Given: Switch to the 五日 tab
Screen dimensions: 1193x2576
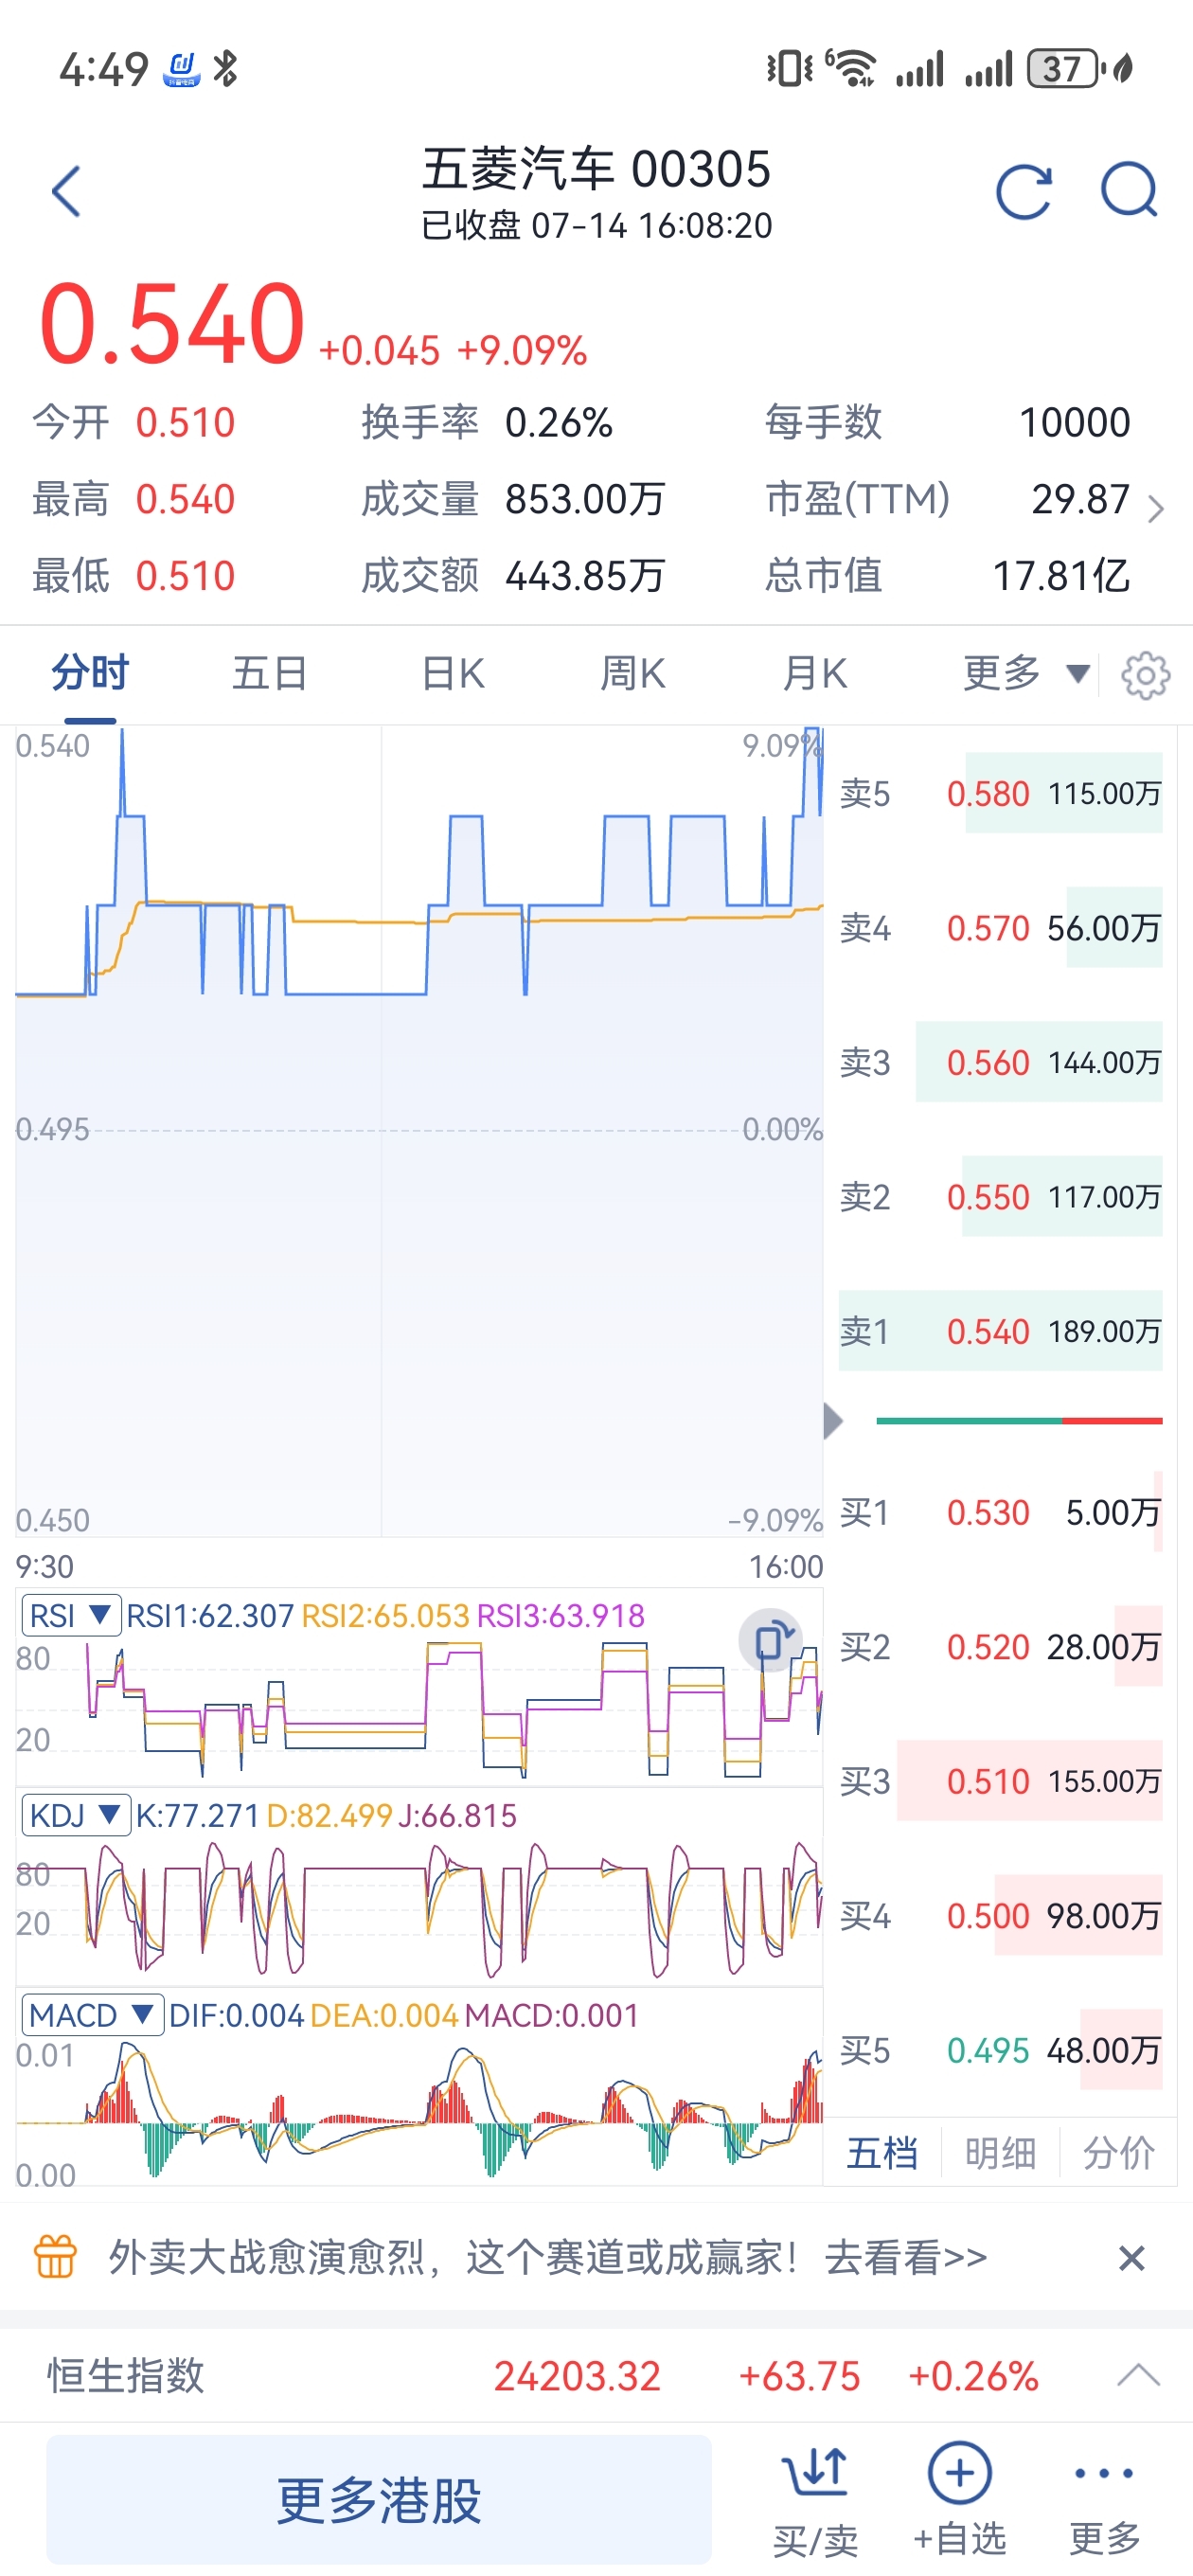Looking at the screenshot, I should 269,673.
